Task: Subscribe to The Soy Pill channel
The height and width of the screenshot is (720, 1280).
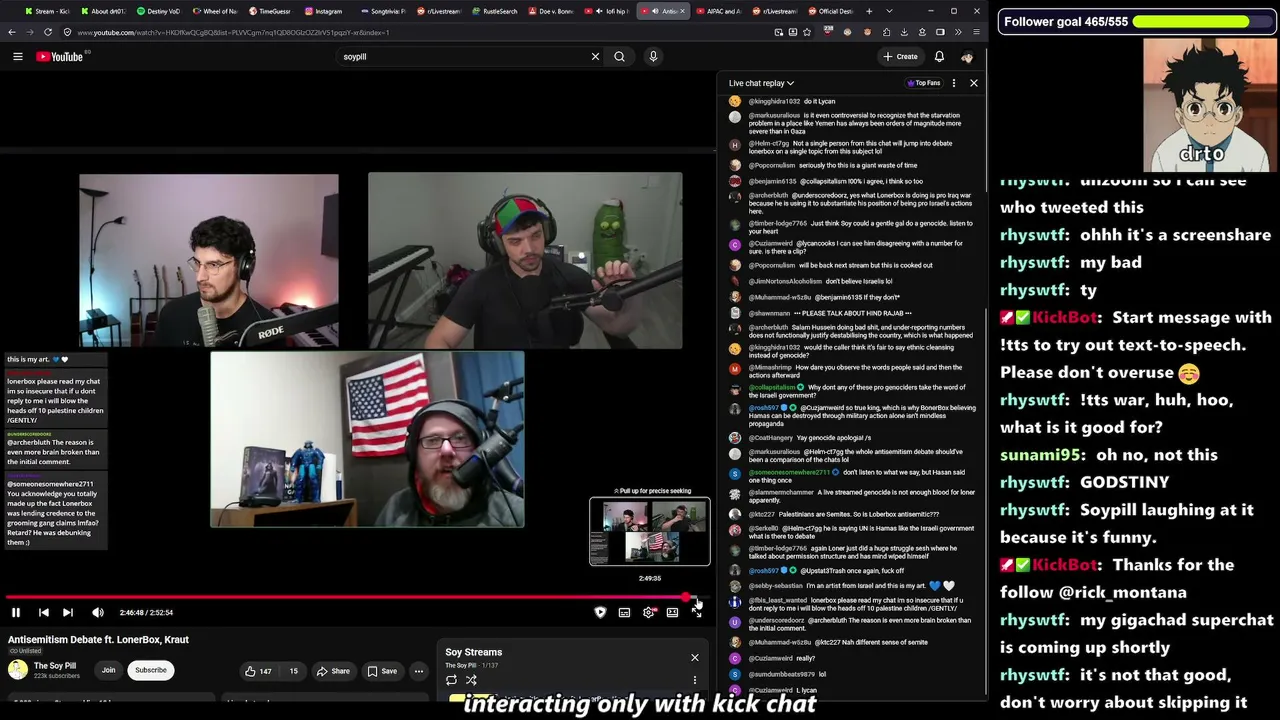Action: click(x=151, y=670)
